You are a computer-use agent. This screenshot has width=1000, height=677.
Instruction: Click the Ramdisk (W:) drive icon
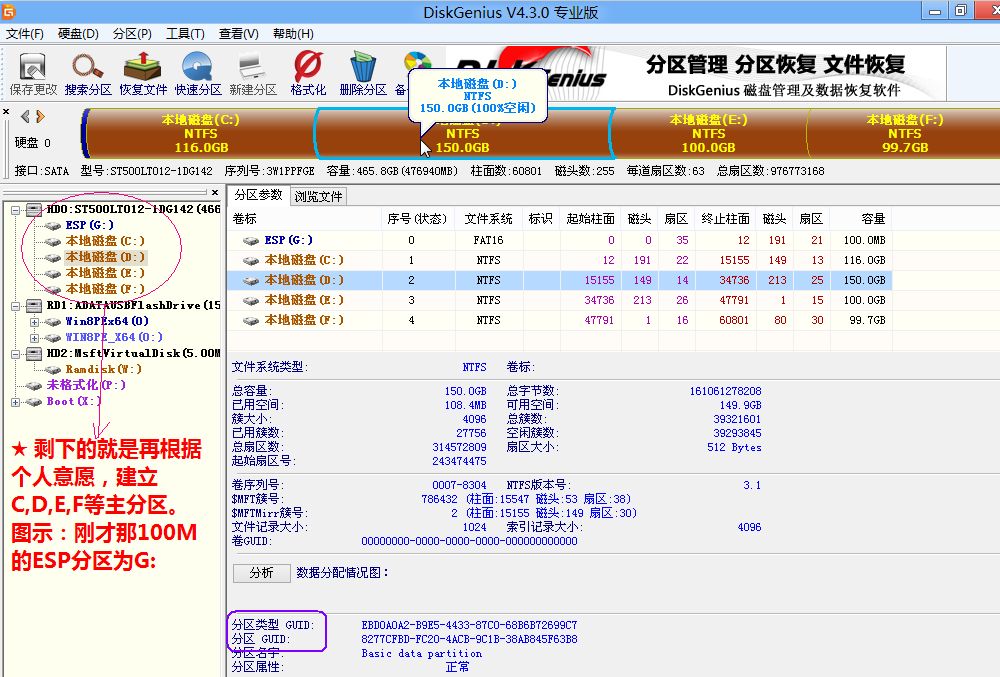tap(55, 368)
